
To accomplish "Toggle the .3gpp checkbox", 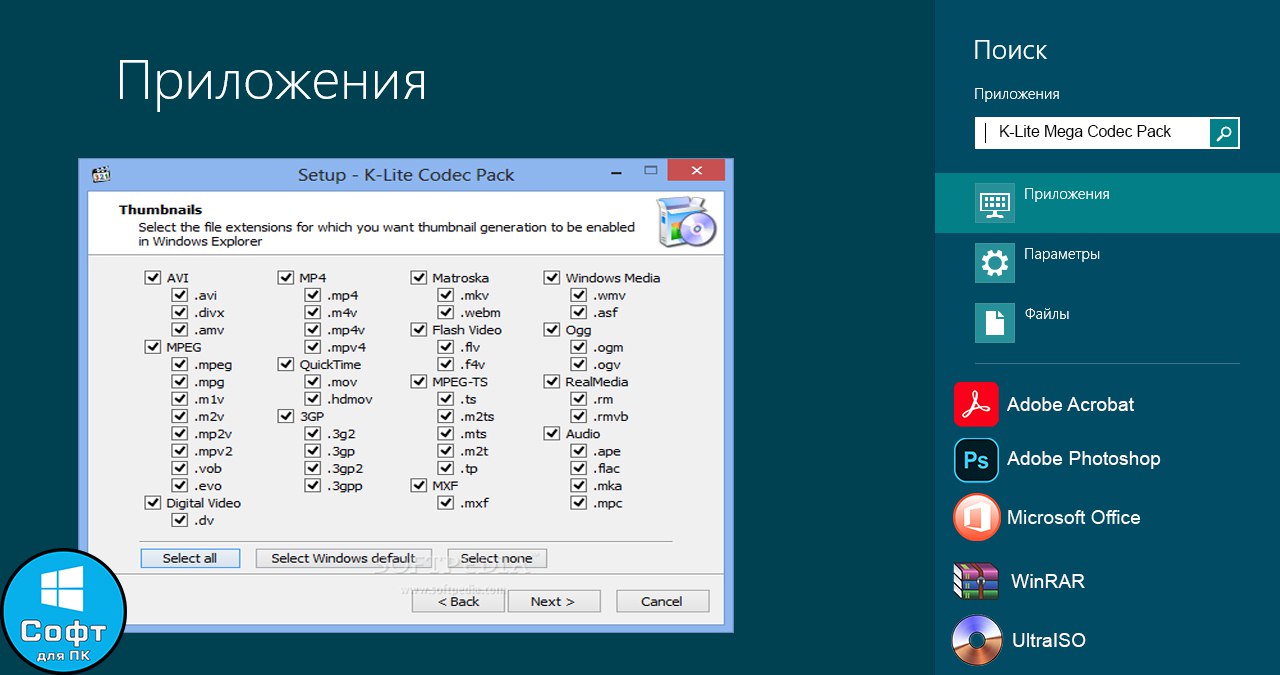I will pos(312,485).
